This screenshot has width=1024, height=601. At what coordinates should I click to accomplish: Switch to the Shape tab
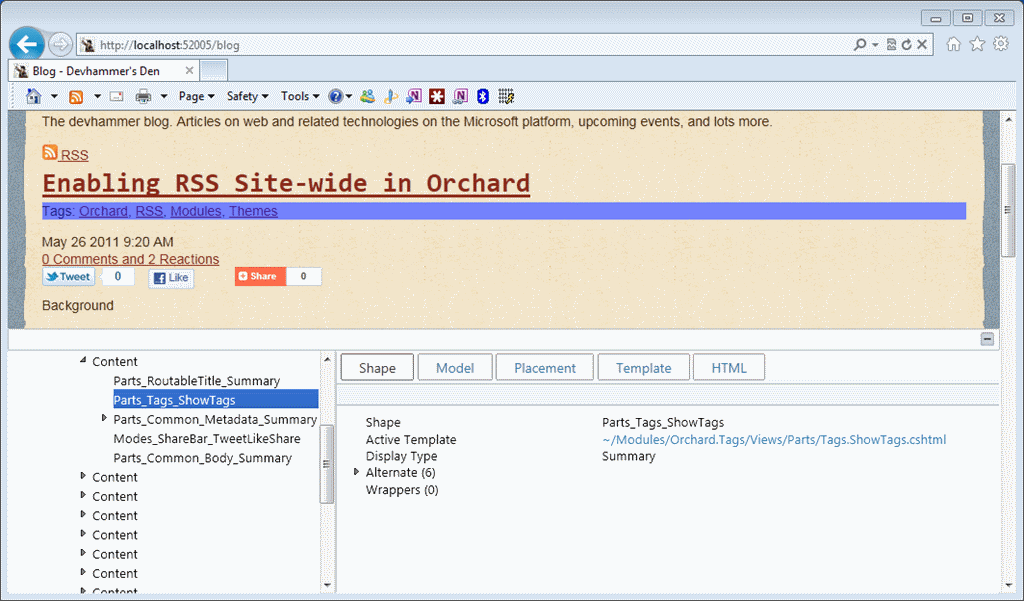[x=377, y=368]
